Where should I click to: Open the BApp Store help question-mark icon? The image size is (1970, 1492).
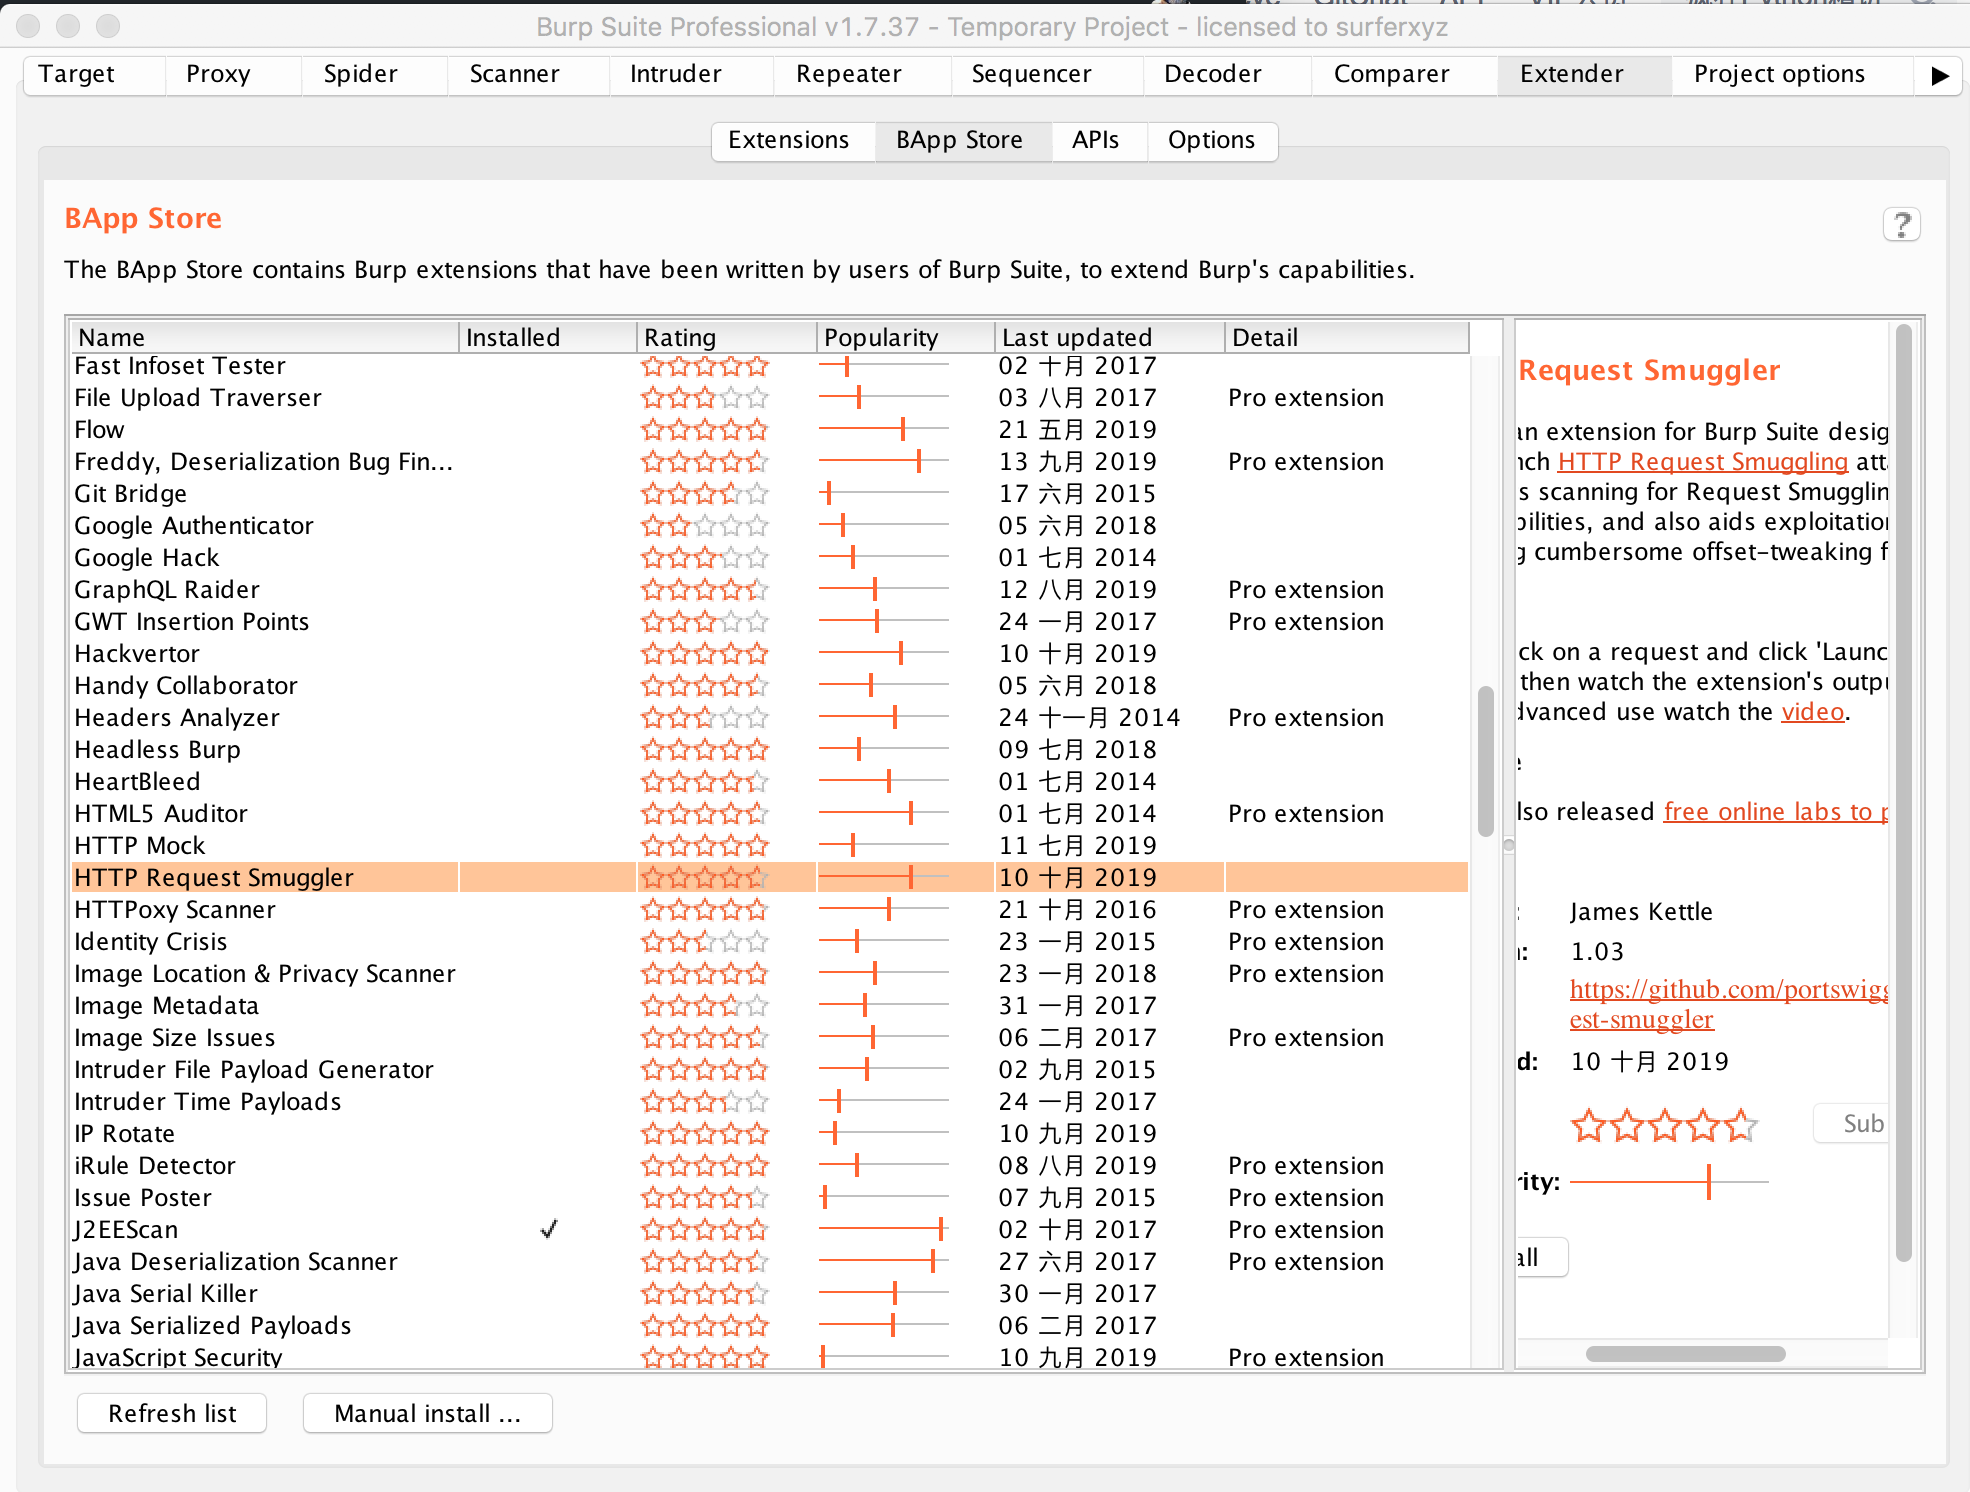[x=1901, y=225]
